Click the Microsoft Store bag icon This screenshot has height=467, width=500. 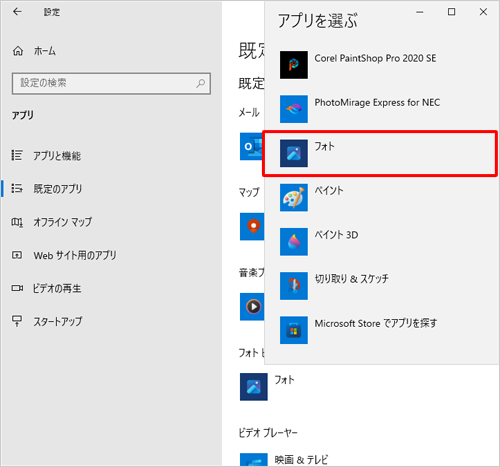[294, 330]
